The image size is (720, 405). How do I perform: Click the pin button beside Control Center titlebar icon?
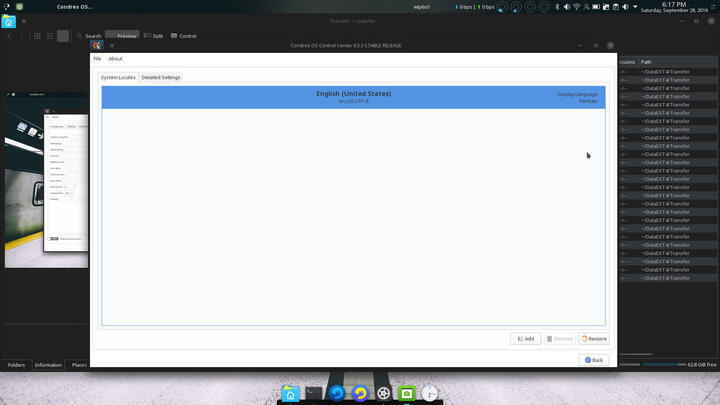[x=112, y=45]
